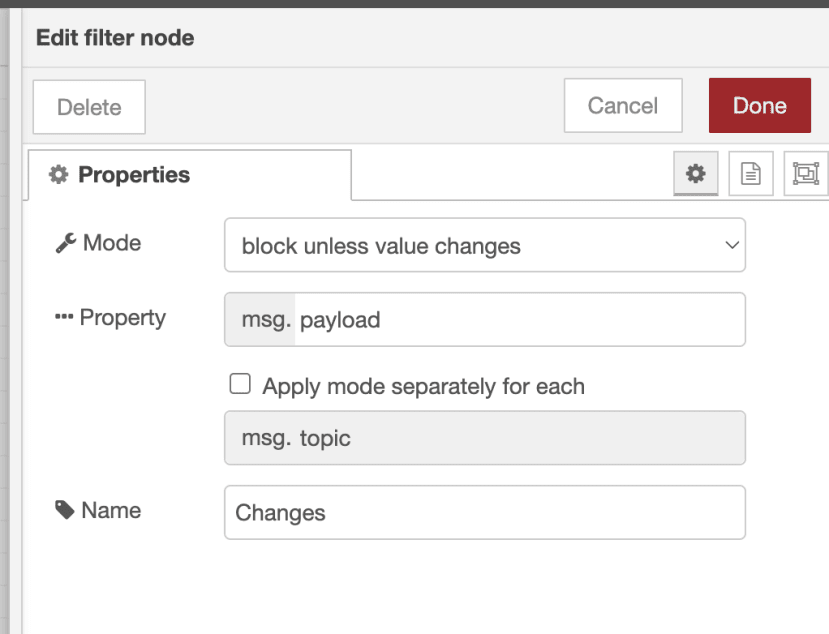The height and width of the screenshot is (634, 829).
Task: Focus the Name field containing Changes
Action: pyautogui.click(x=484, y=513)
